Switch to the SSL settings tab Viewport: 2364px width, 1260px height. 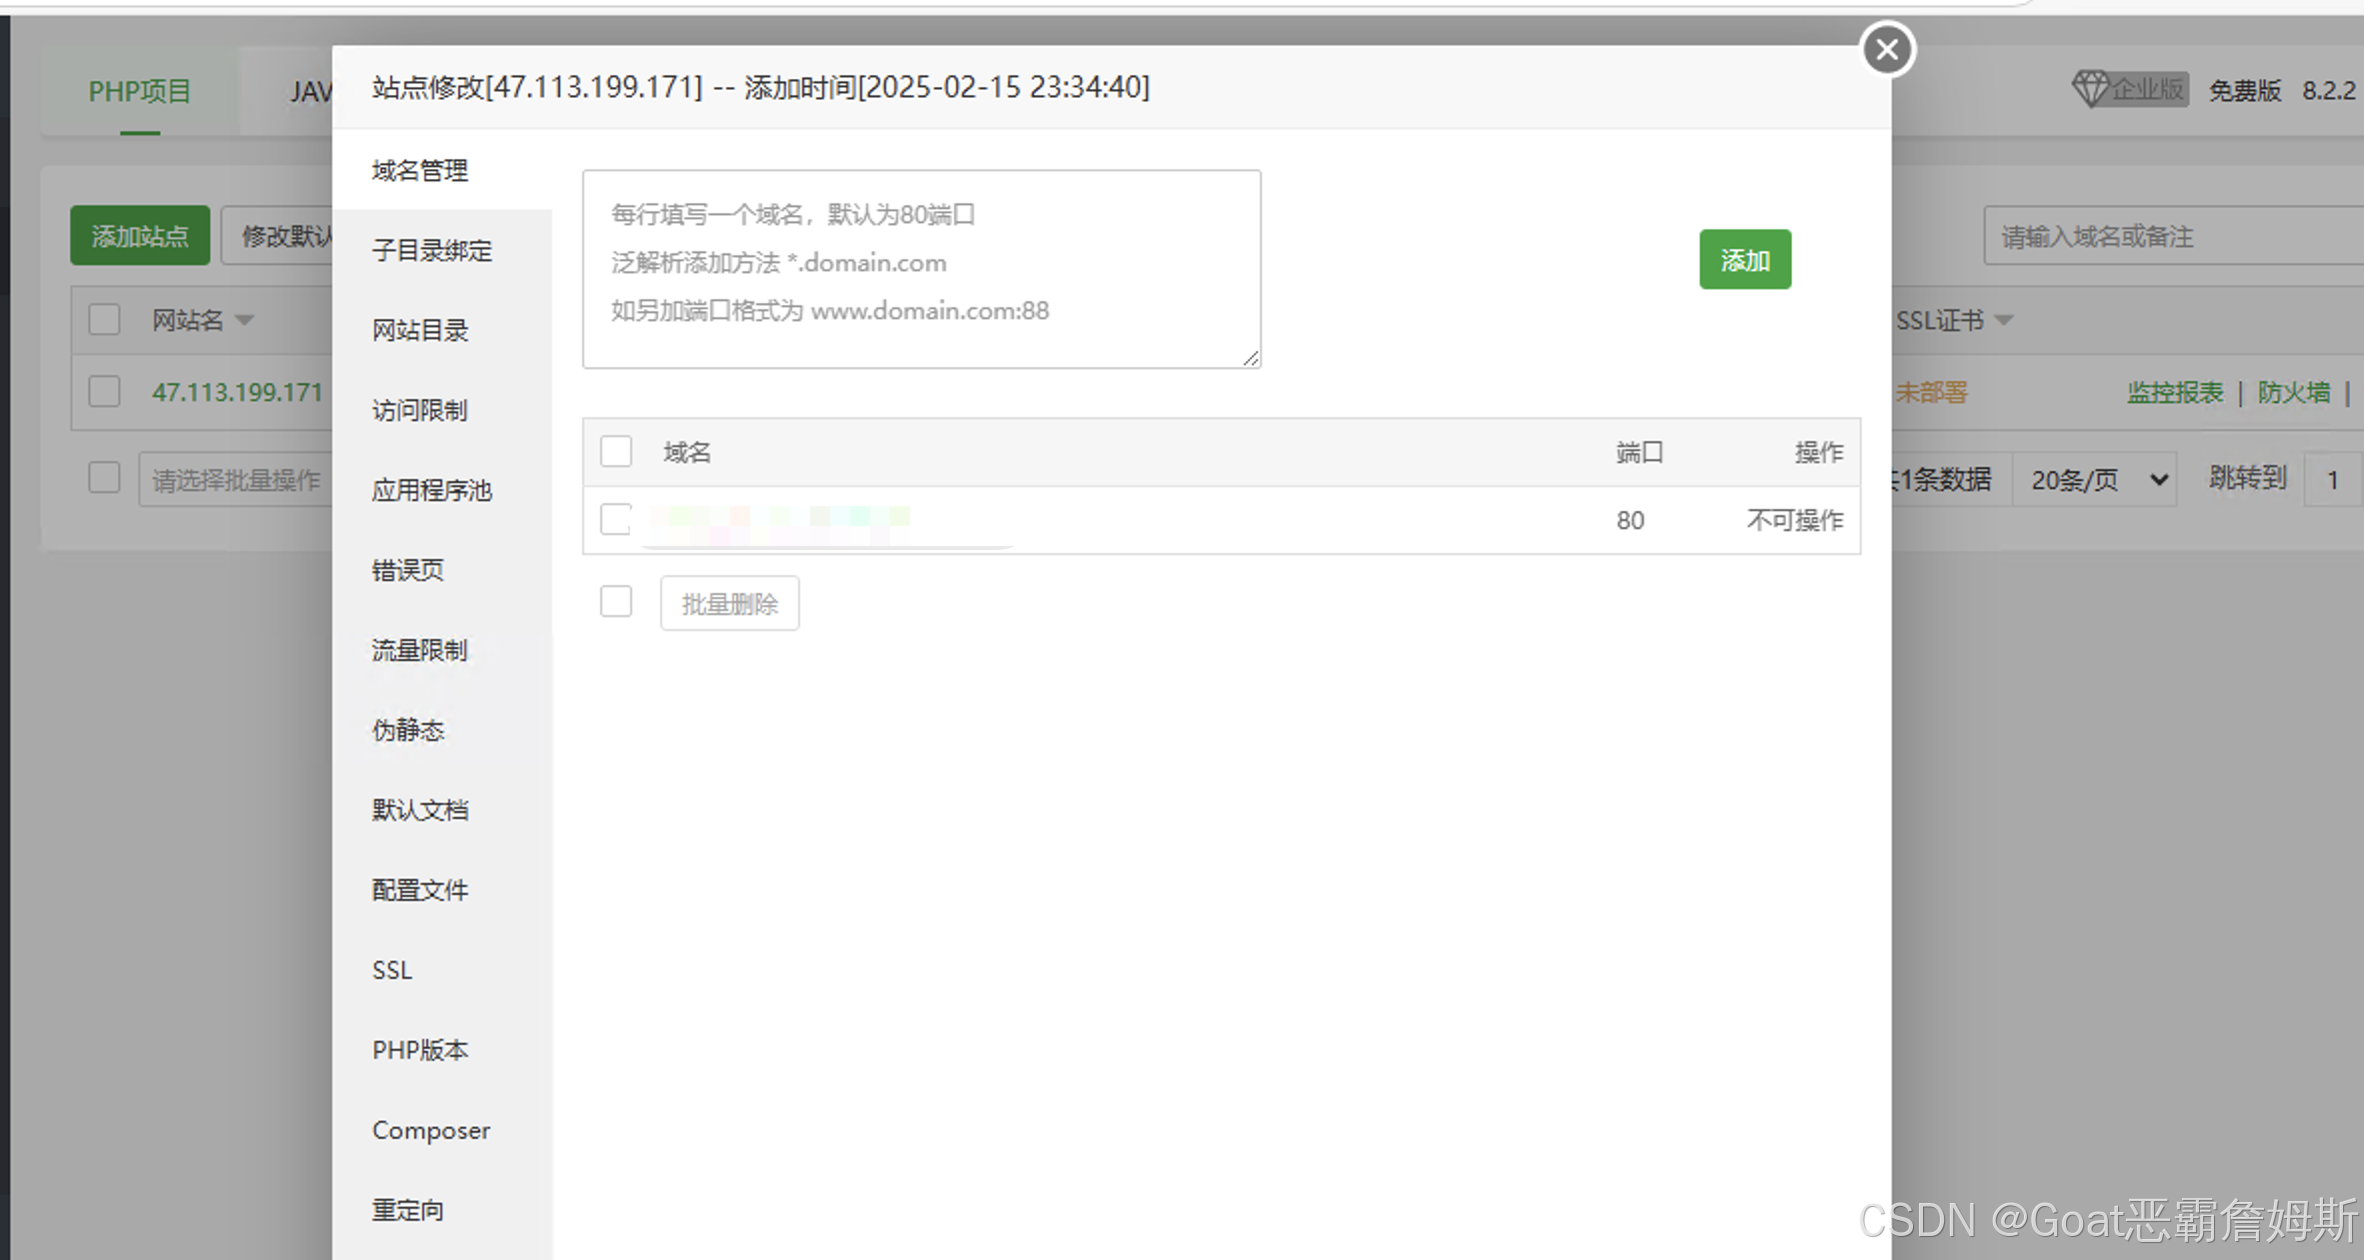(392, 970)
